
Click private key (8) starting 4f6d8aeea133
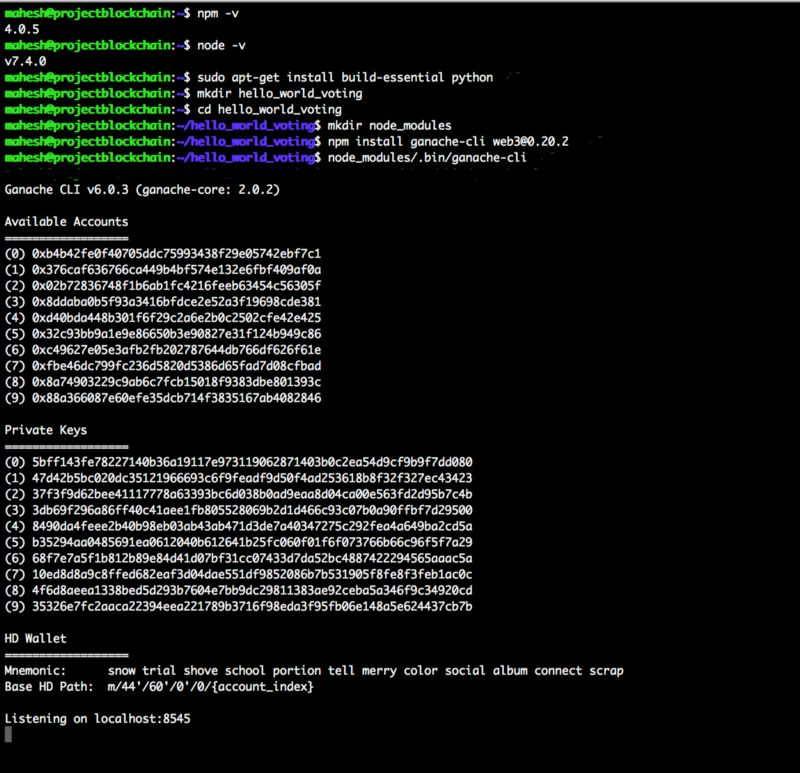(252, 591)
